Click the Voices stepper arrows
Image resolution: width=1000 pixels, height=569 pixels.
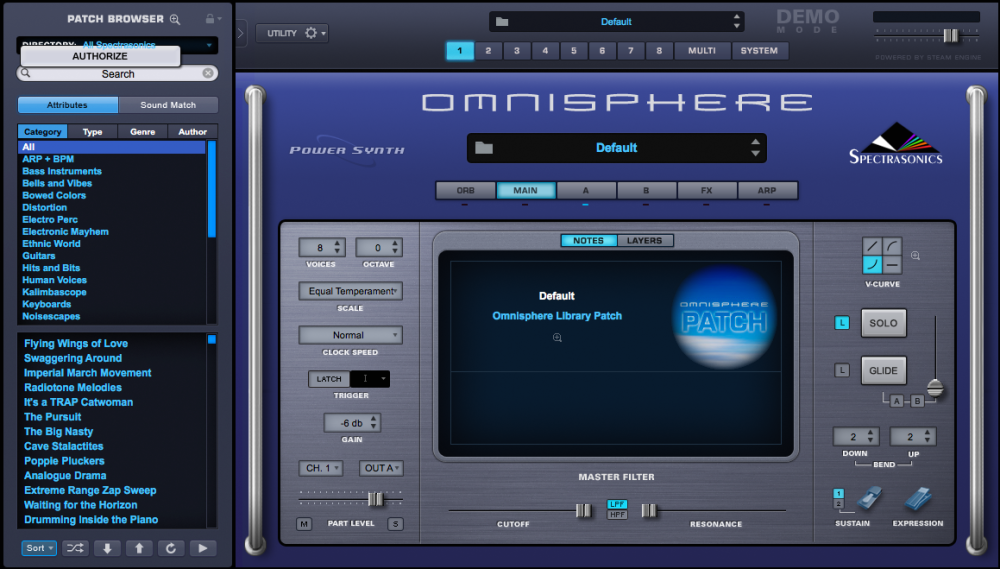[338, 248]
